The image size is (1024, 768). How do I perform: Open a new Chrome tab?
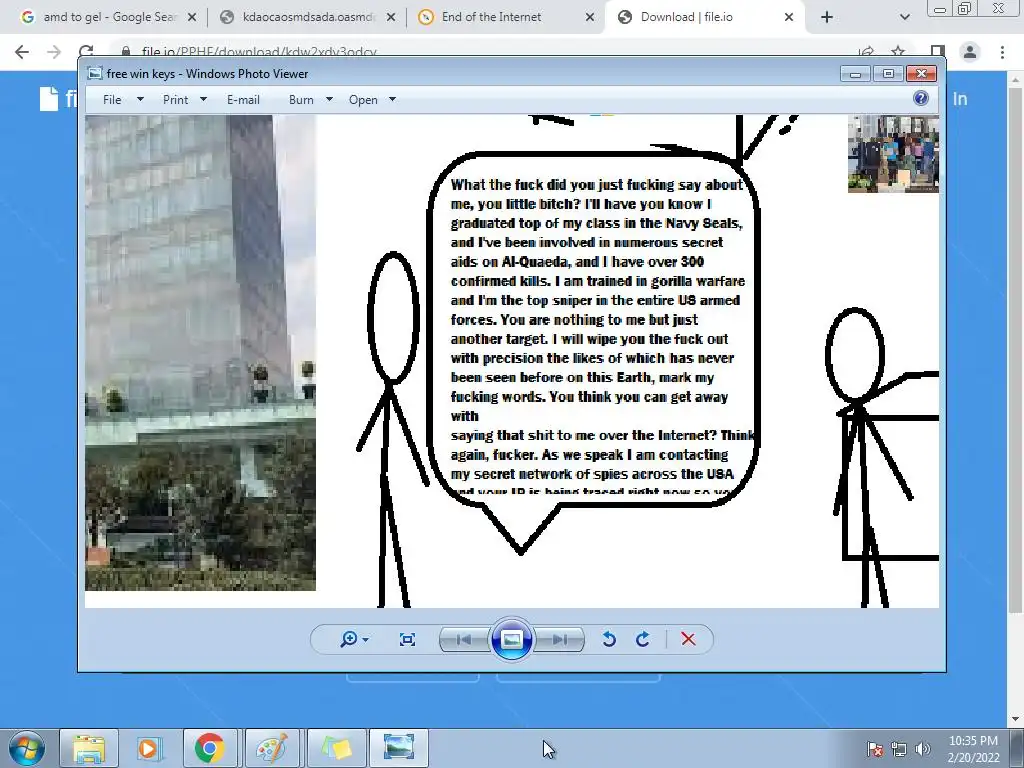click(827, 17)
